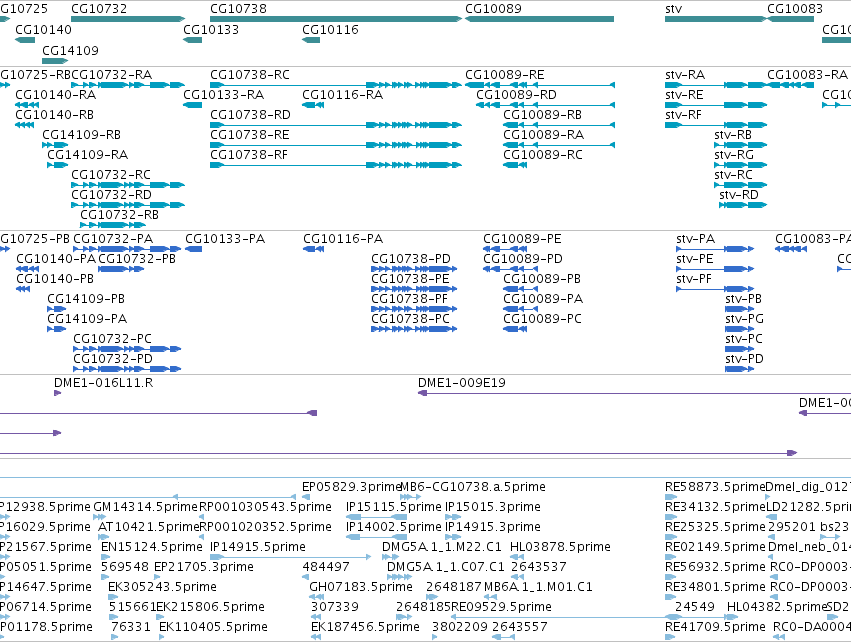The image size is (851, 642).
Task: Click the CG10083 gene label
Action: tap(795, 9)
